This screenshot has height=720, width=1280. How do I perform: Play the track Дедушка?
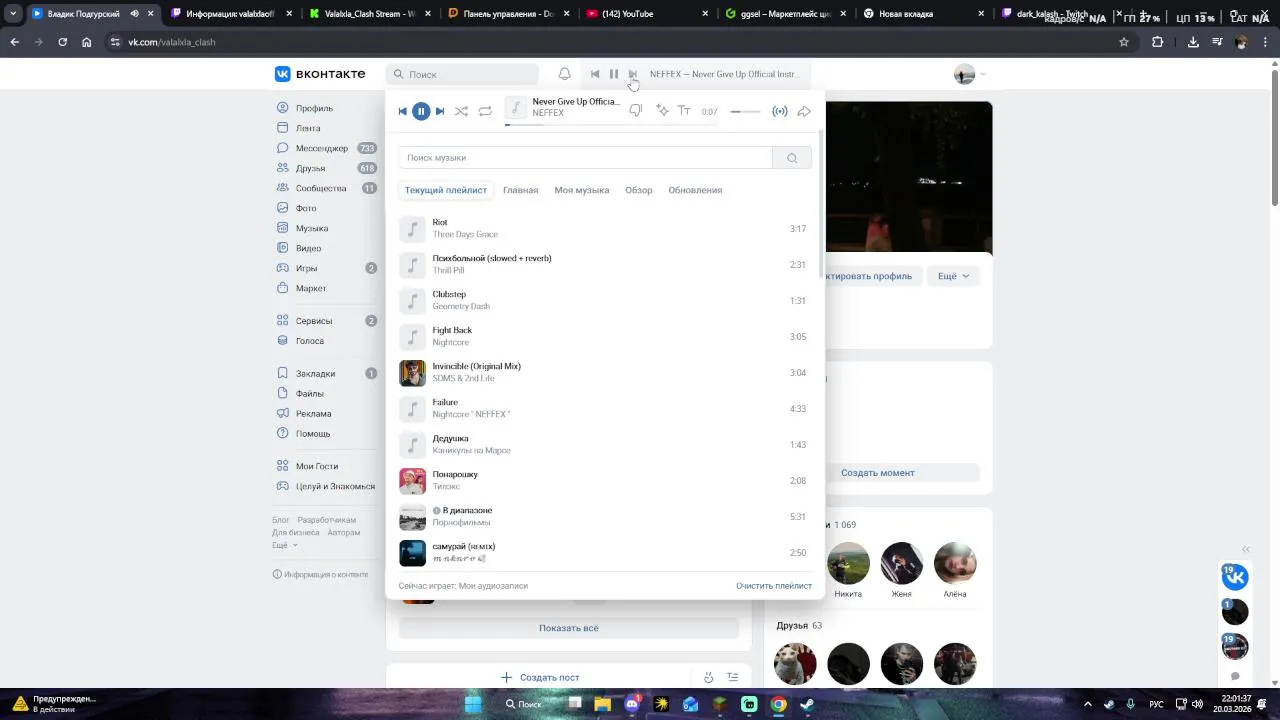605,445
